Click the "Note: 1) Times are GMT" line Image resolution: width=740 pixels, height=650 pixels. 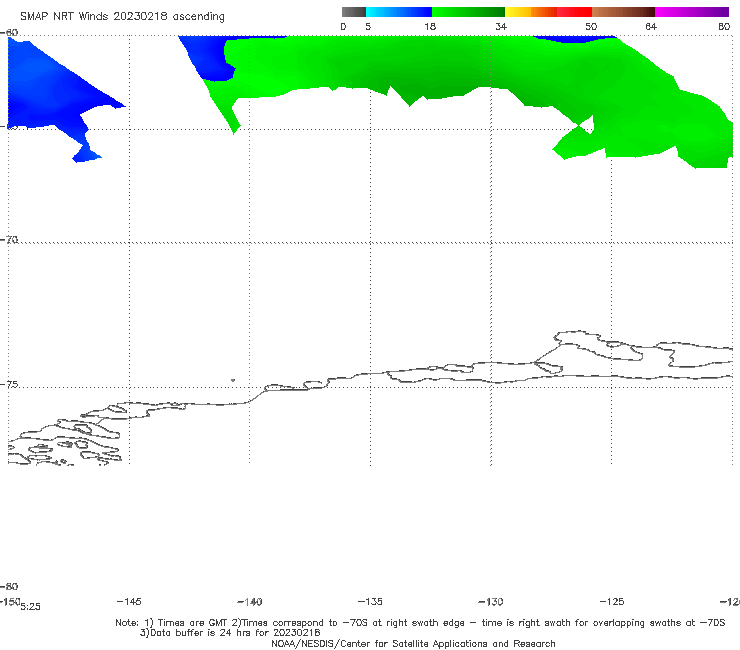420,623
